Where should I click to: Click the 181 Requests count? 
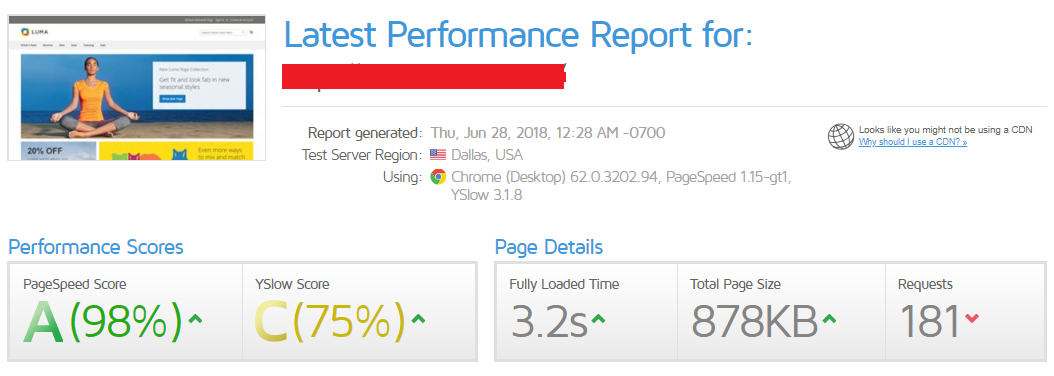(929, 321)
